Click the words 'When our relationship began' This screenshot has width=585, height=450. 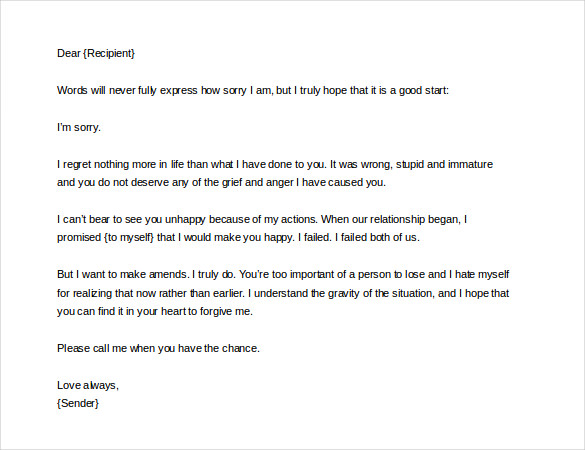[391, 219]
